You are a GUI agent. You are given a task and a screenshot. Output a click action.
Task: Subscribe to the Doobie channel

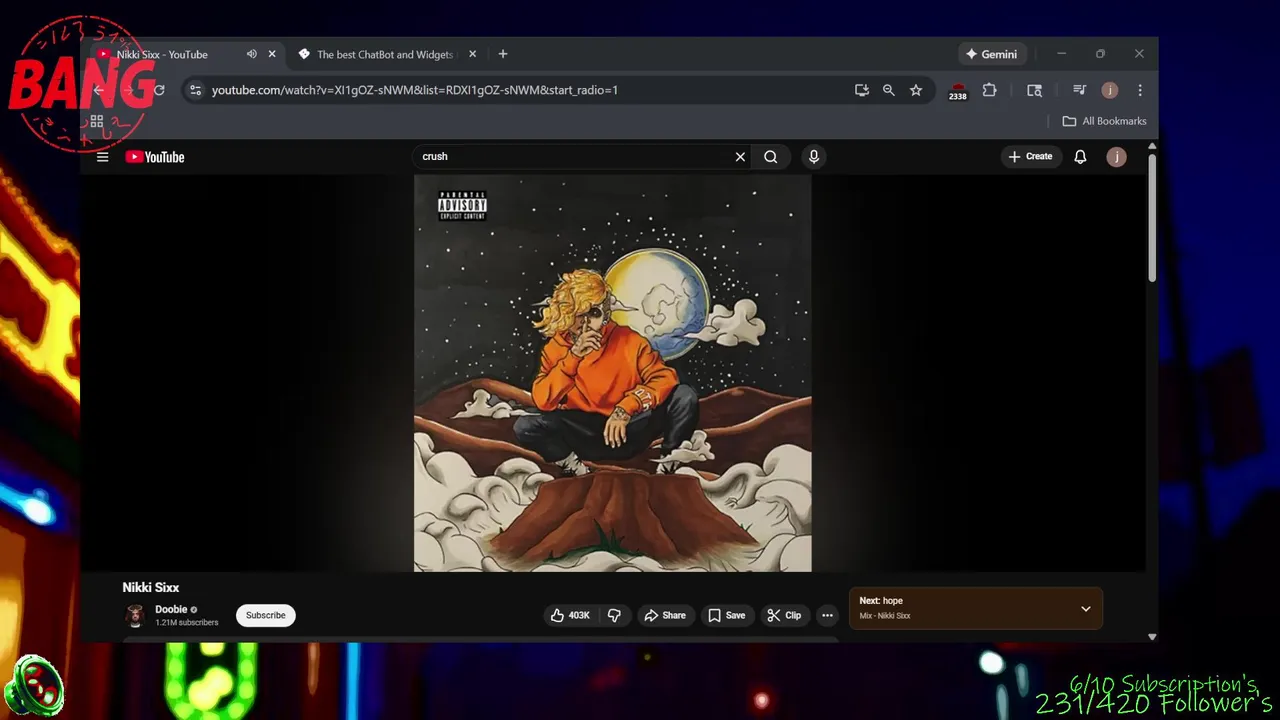coord(266,615)
